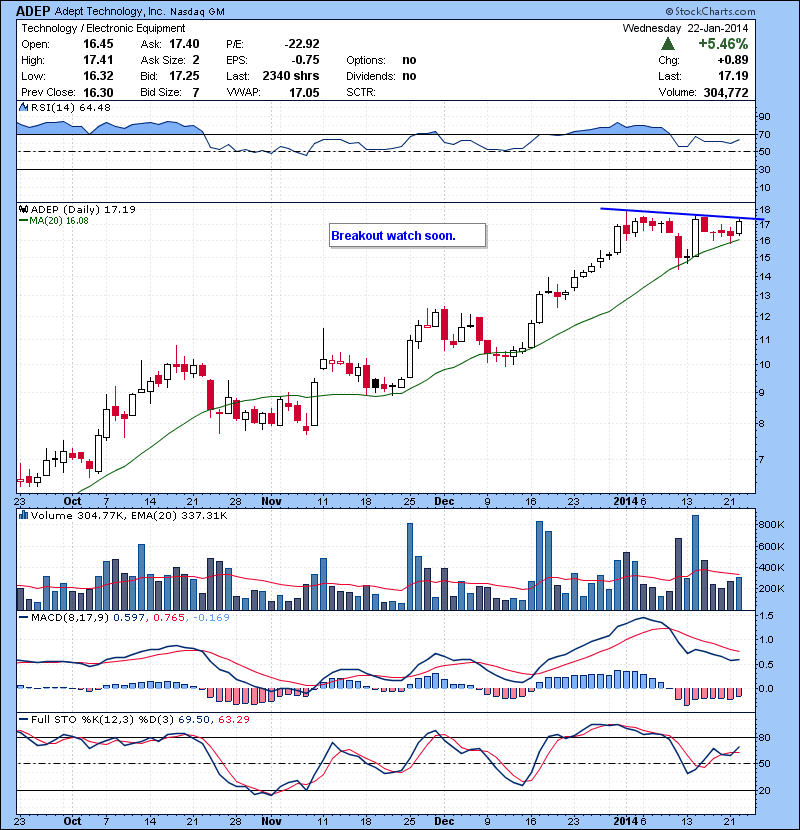Click the Bid price 17.25

coord(184,76)
